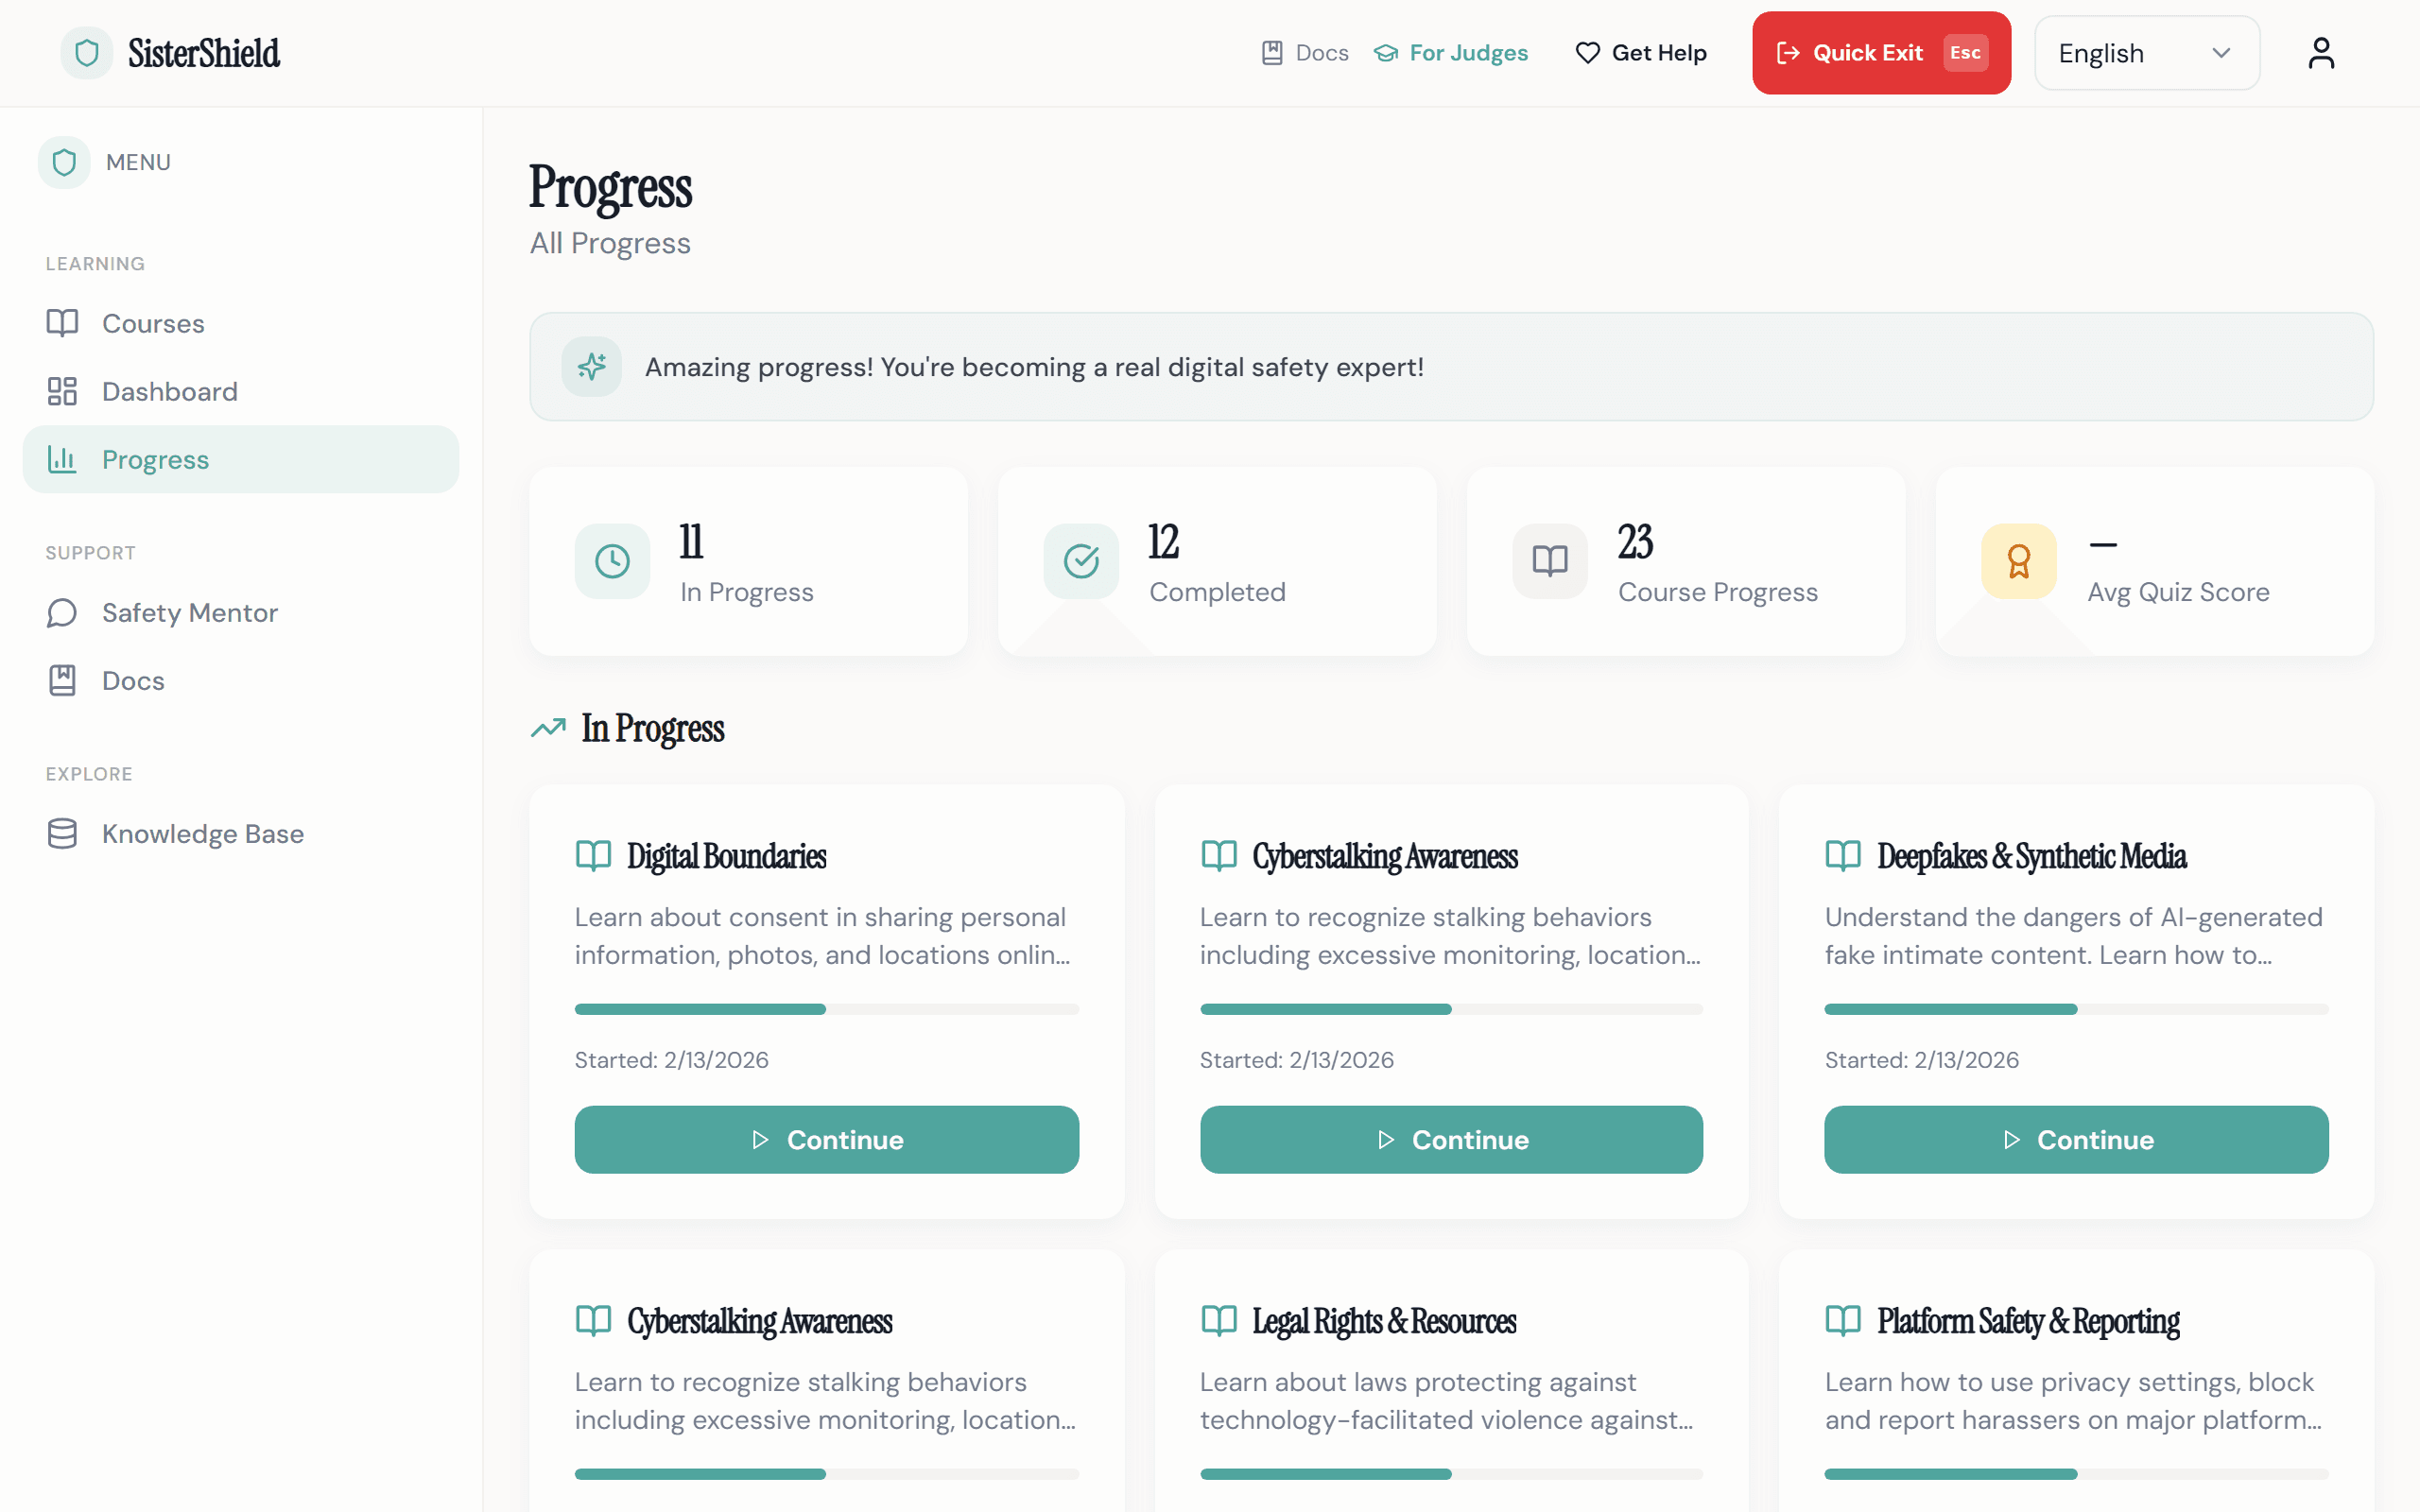Click the graduation cap For Judges icon
Image resolution: width=2420 pixels, height=1512 pixels.
(1386, 52)
